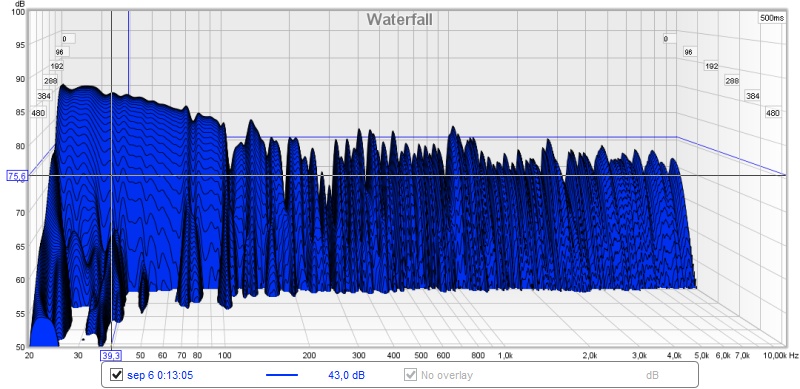The height and width of the screenshot is (389, 800).
Task: Click the 100 Hz frequency axis label
Action: click(224, 355)
